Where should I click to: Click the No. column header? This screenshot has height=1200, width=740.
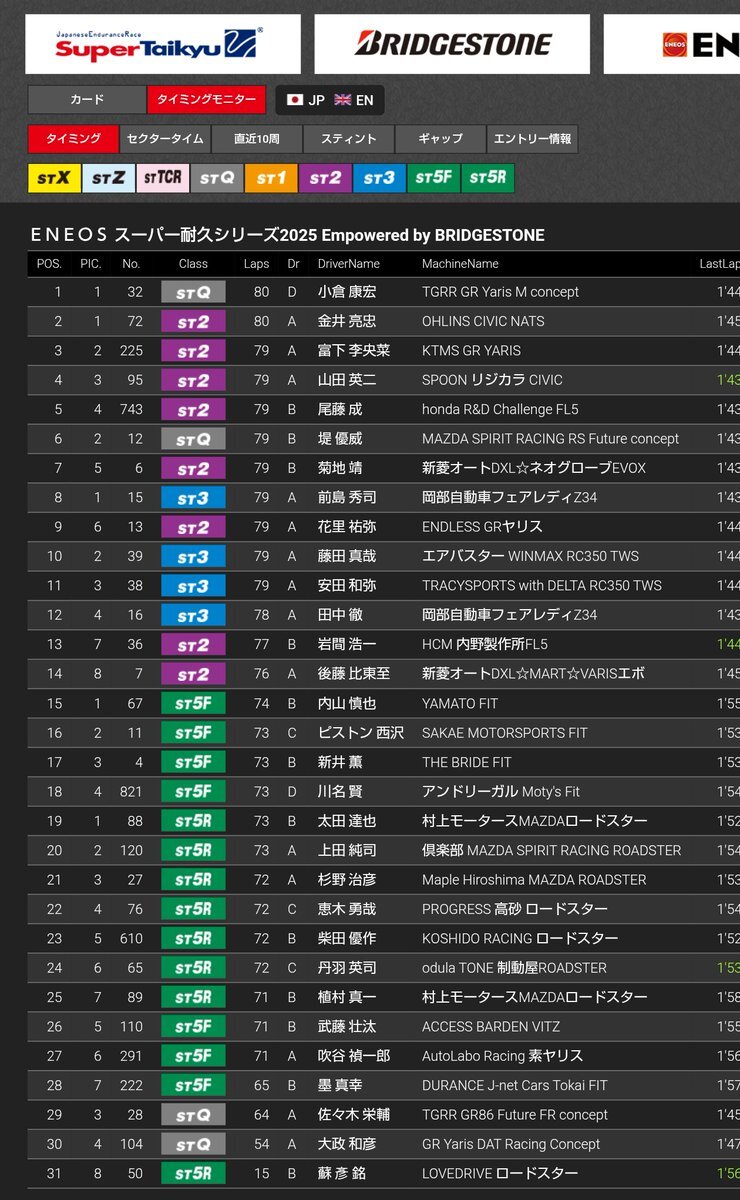131,264
